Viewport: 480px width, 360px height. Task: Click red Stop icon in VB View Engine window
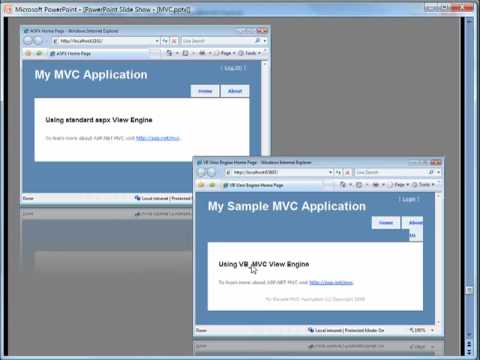coord(348,172)
